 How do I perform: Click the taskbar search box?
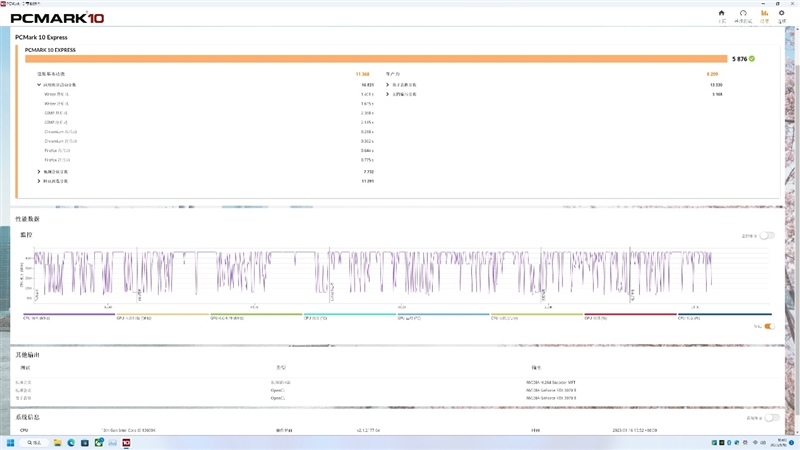(x=34, y=443)
